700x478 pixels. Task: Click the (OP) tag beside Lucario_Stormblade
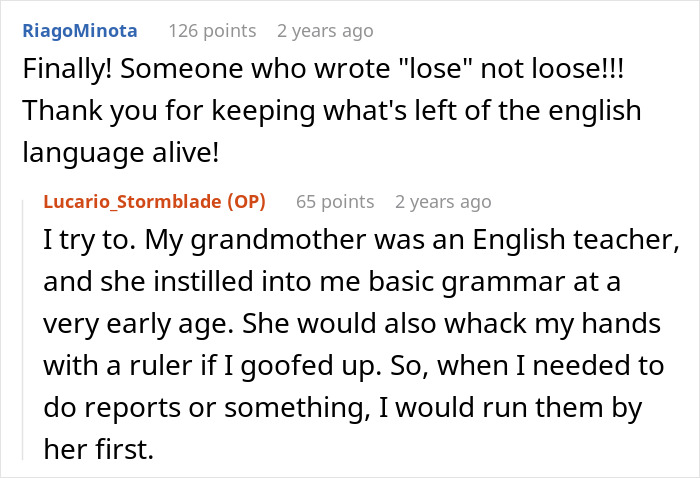(x=246, y=202)
